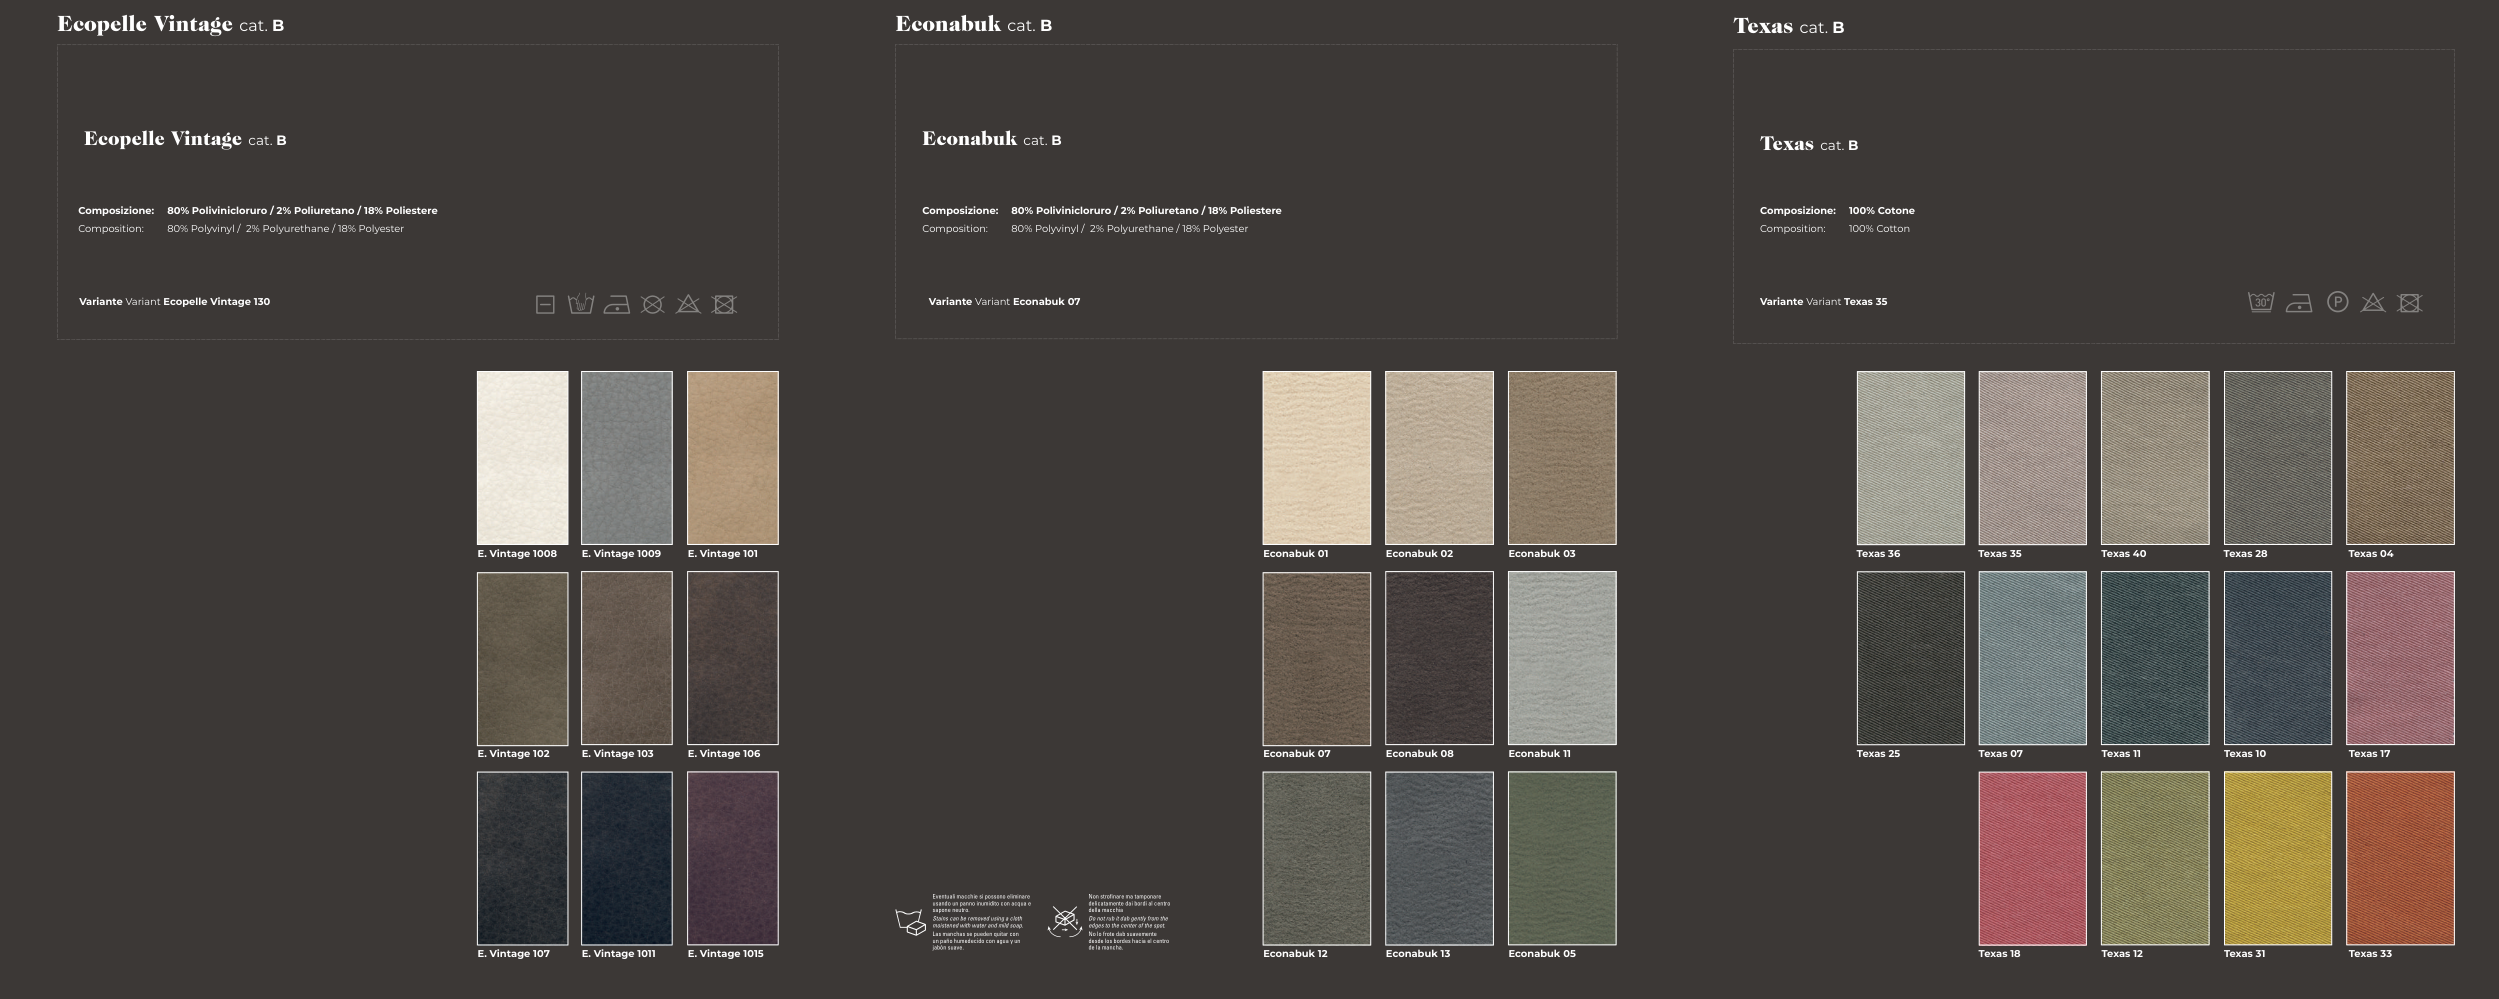The image size is (2499, 999).
Task: Choose the Econabuk 01 cream swatch
Action: tap(1316, 458)
